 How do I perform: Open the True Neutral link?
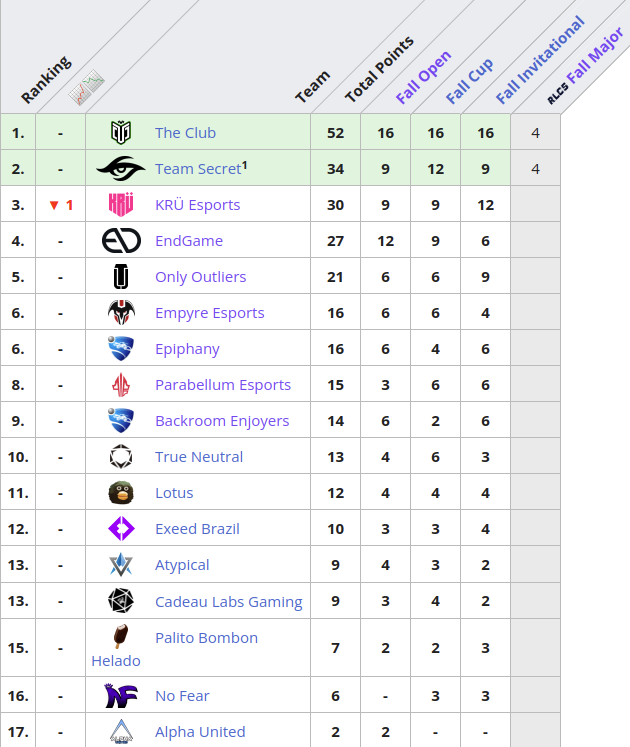pyautogui.click(x=199, y=457)
